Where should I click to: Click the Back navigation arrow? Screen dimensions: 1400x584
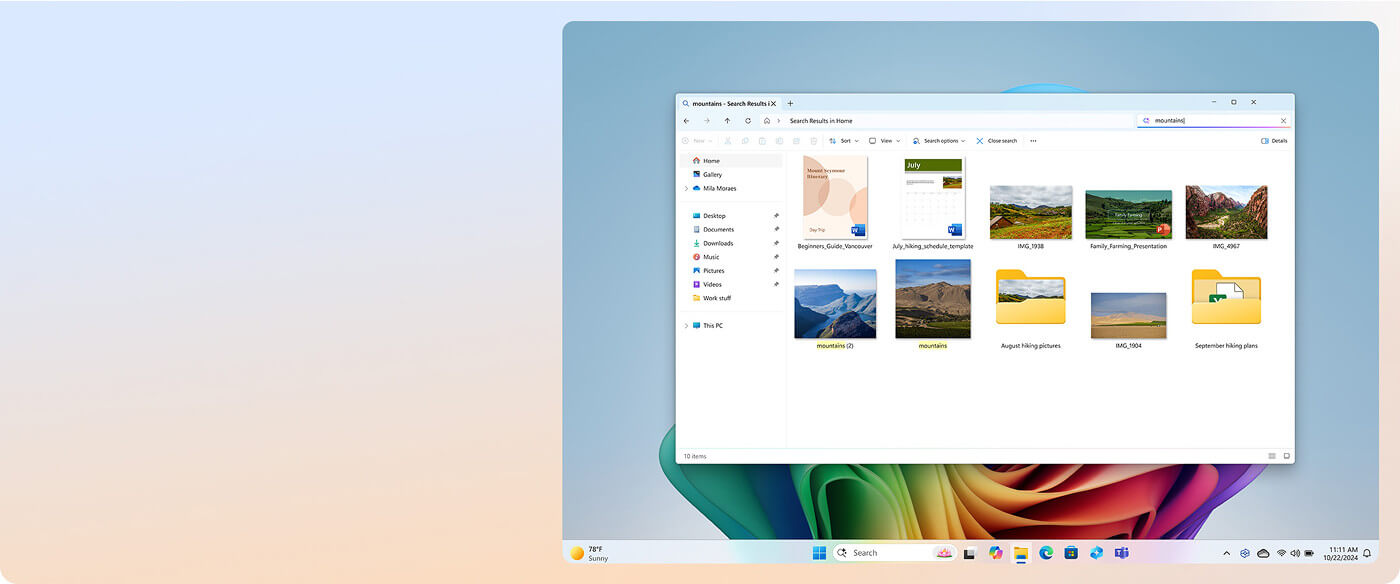coord(686,121)
